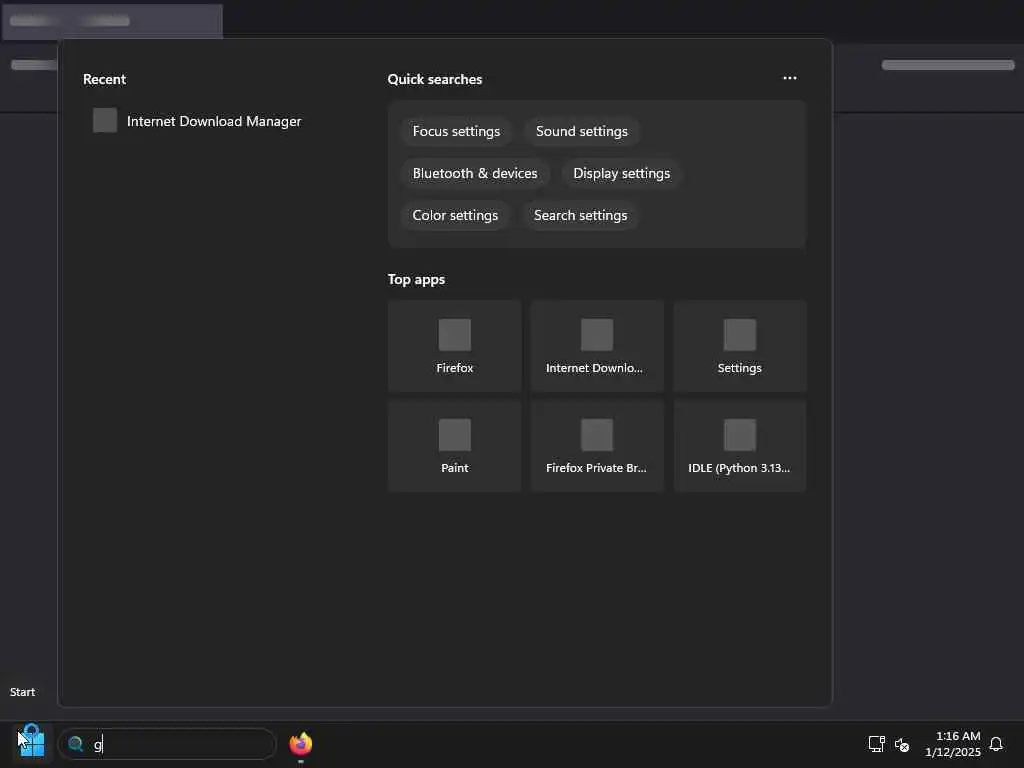This screenshot has width=1024, height=768.
Task: Click the muted volume tray icon
Action: click(902, 744)
